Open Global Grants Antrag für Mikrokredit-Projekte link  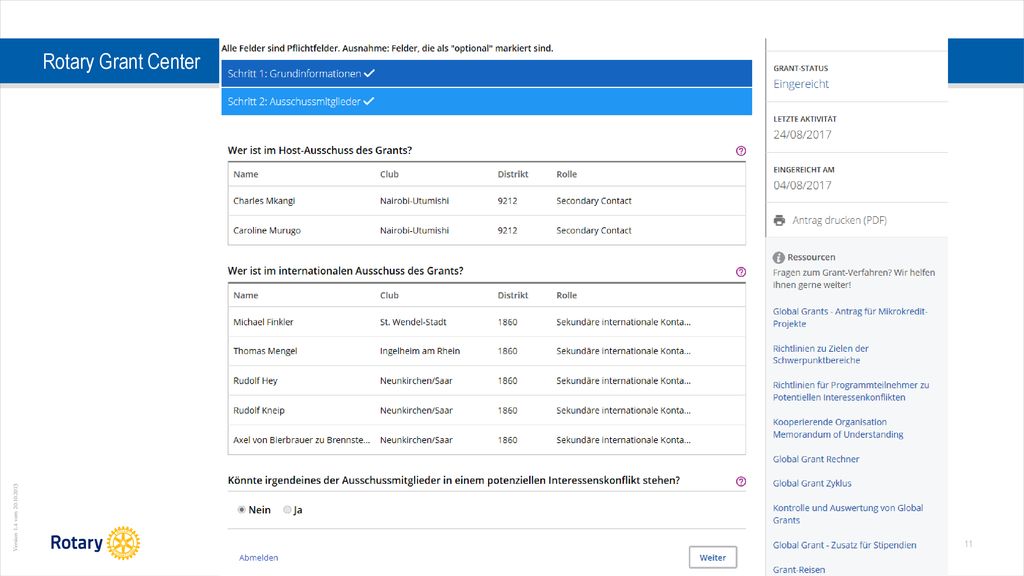850,317
